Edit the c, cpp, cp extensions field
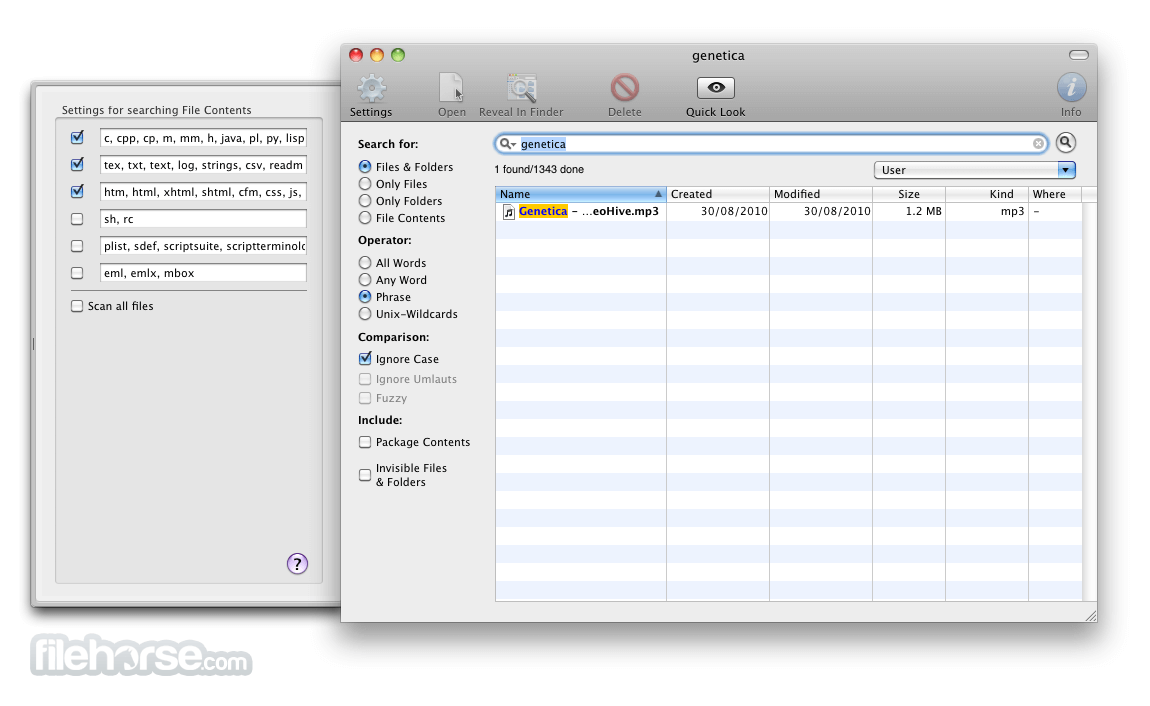Image resolution: width=1150 pixels, height=706 pixels. [x=203, y=138]
